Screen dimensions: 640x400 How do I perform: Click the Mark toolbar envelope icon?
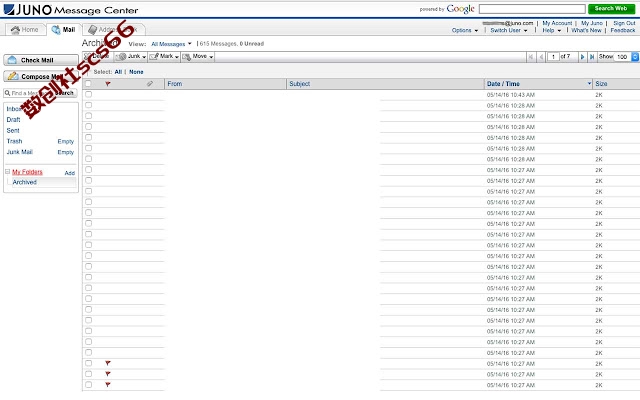[154, 56]
